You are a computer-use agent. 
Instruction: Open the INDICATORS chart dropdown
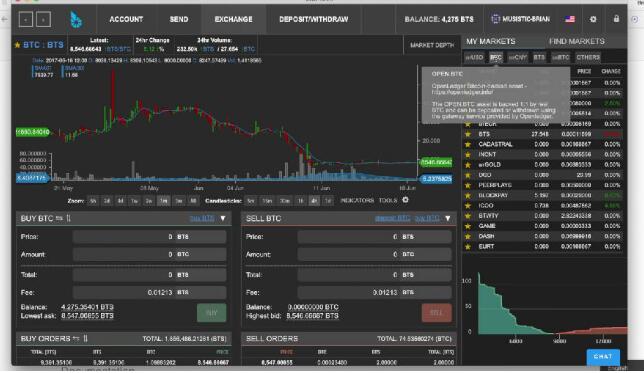(357, 200)
